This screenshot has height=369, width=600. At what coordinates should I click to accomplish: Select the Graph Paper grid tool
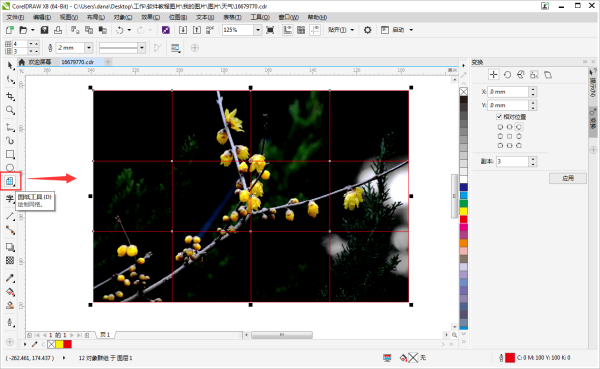10,181
